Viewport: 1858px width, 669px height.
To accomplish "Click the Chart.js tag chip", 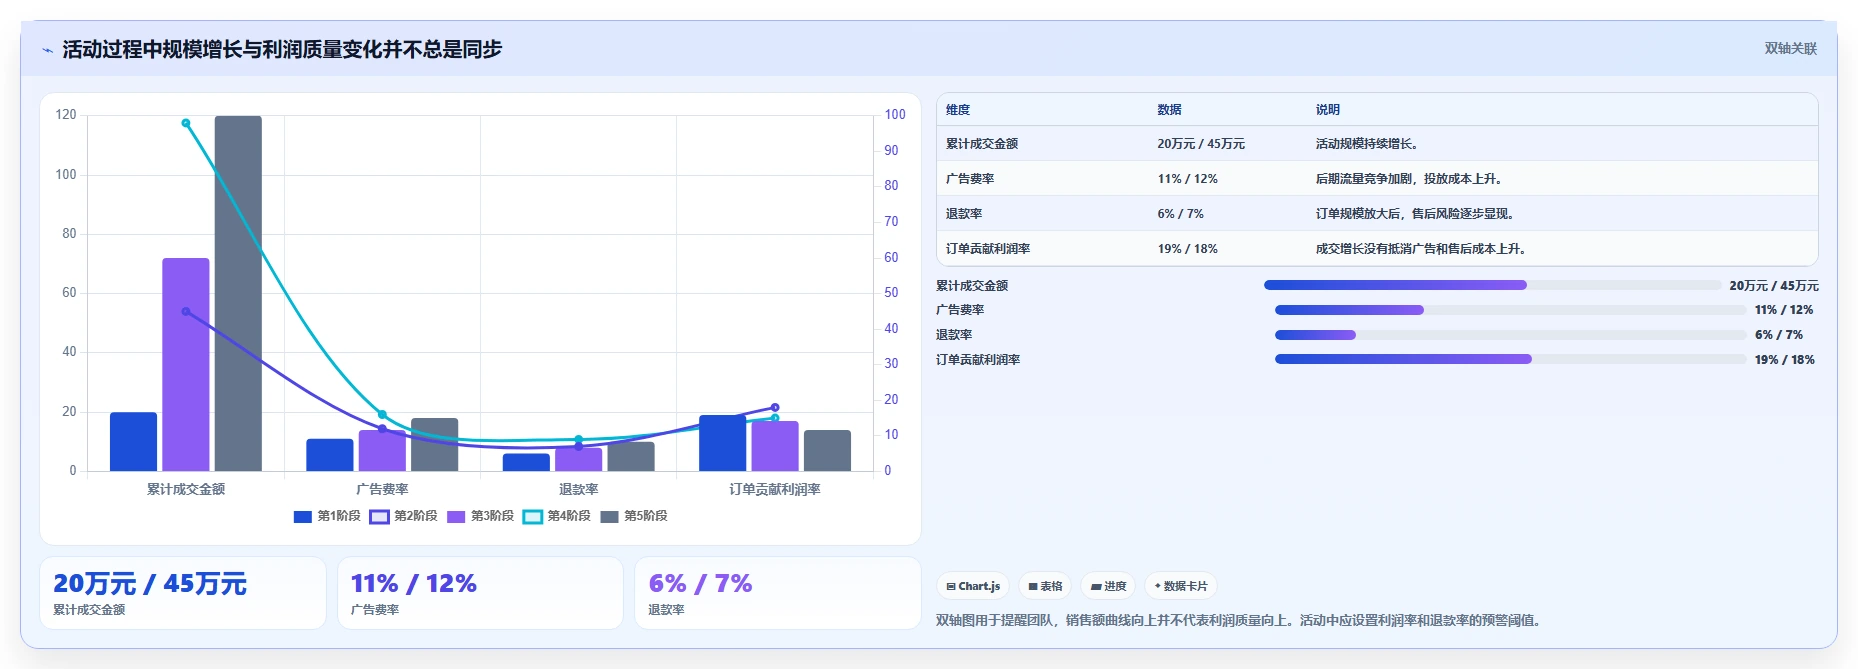I will [x=973, y=586].
